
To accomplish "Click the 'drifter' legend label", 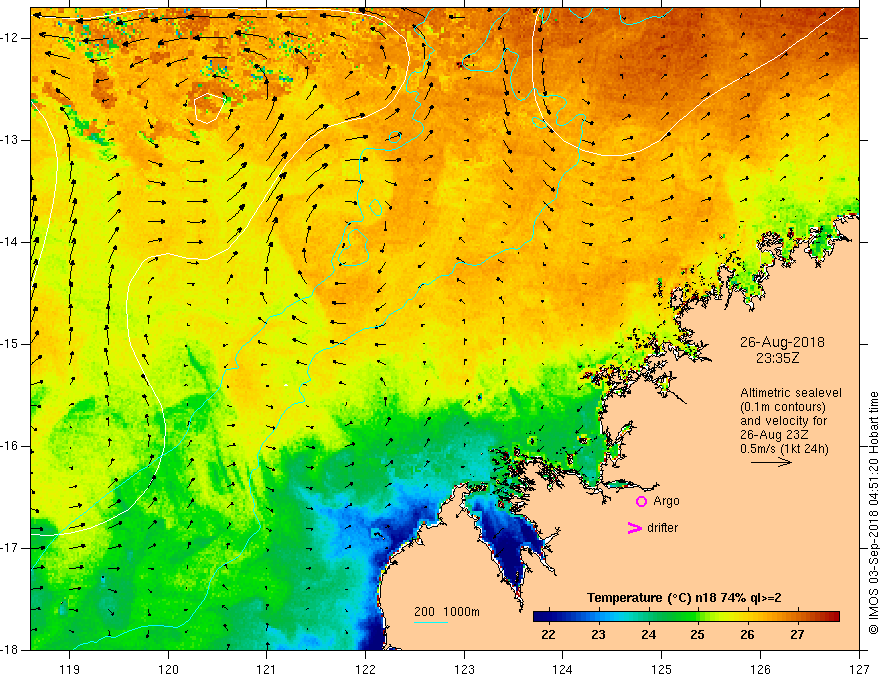I will pos(662,528).
